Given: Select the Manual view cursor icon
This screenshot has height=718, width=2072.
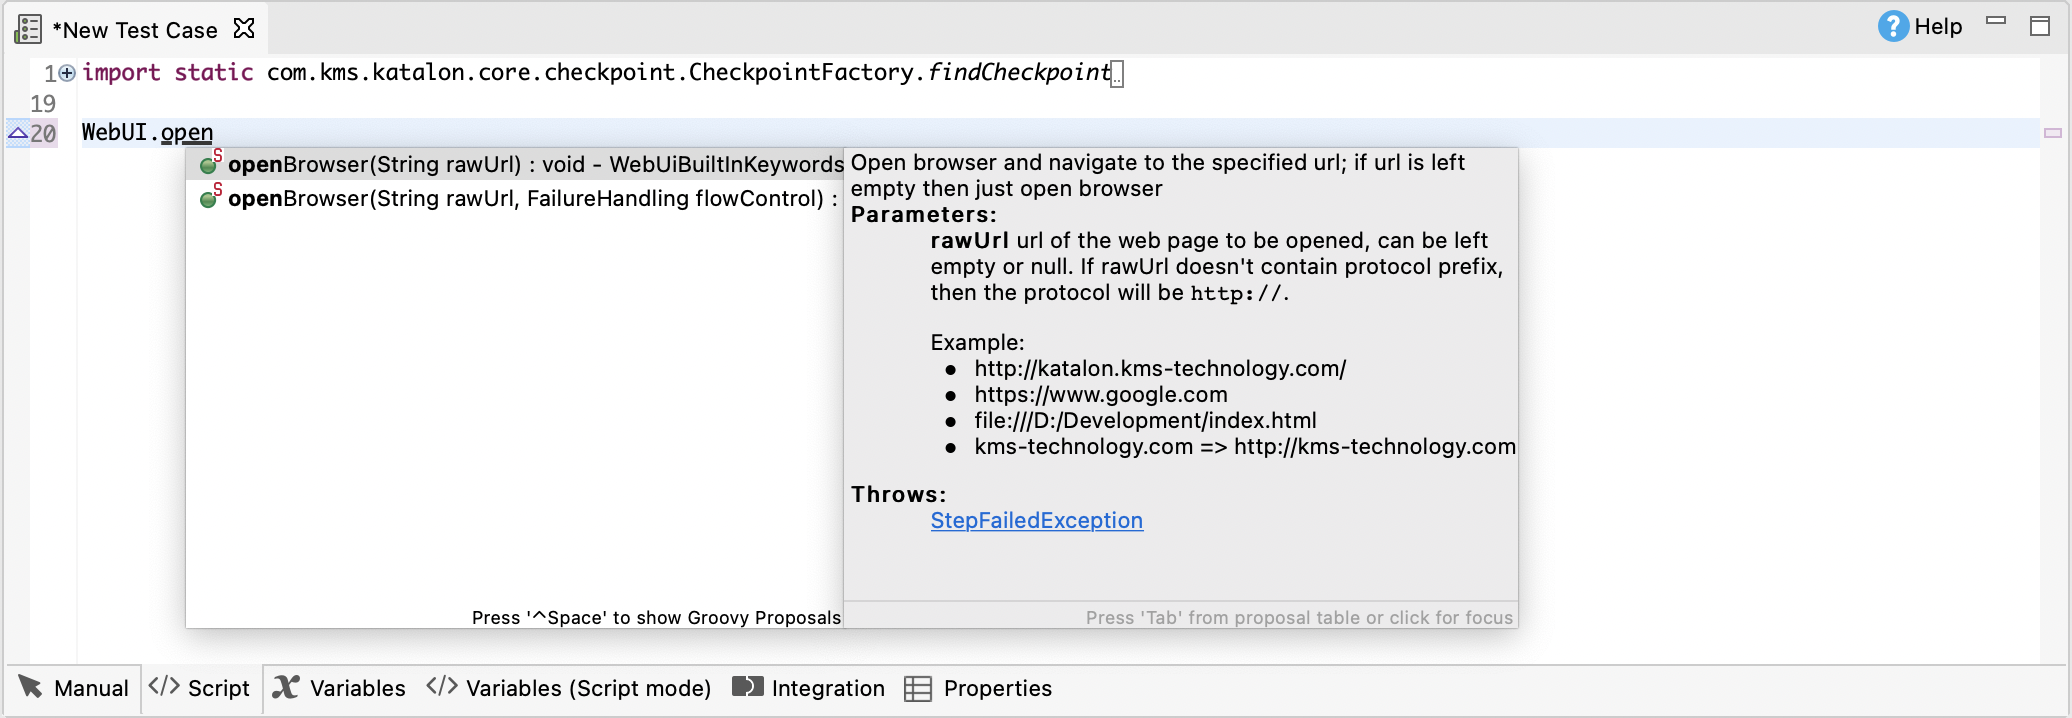Looking at the screenshot, I should [x=30, y=688].
